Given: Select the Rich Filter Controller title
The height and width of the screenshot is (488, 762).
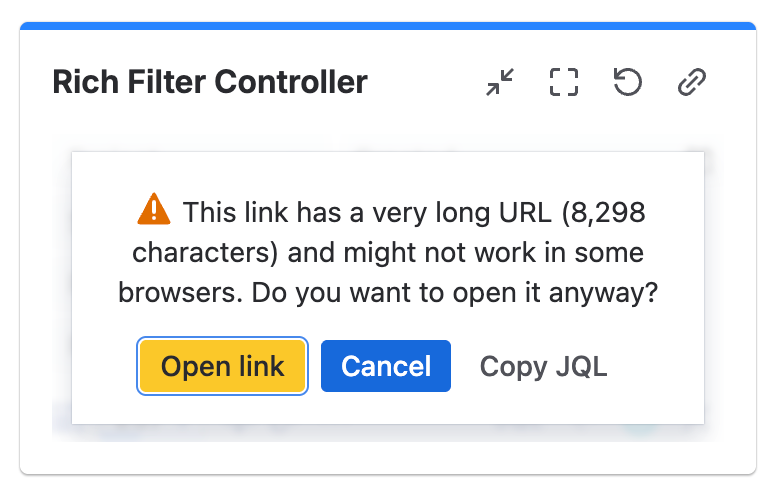Looking at the screenshot, I should (x=210, y=82).
